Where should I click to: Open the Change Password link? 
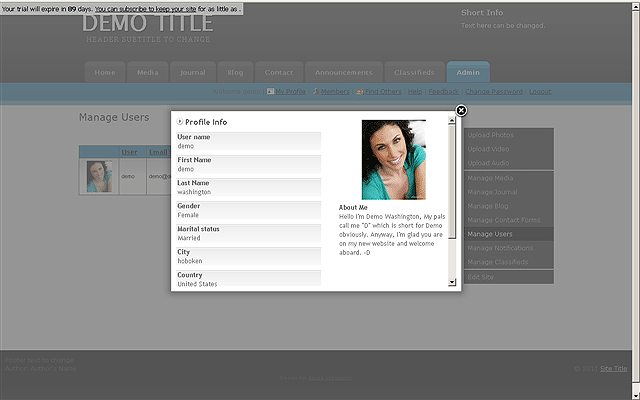pos(493,91)
